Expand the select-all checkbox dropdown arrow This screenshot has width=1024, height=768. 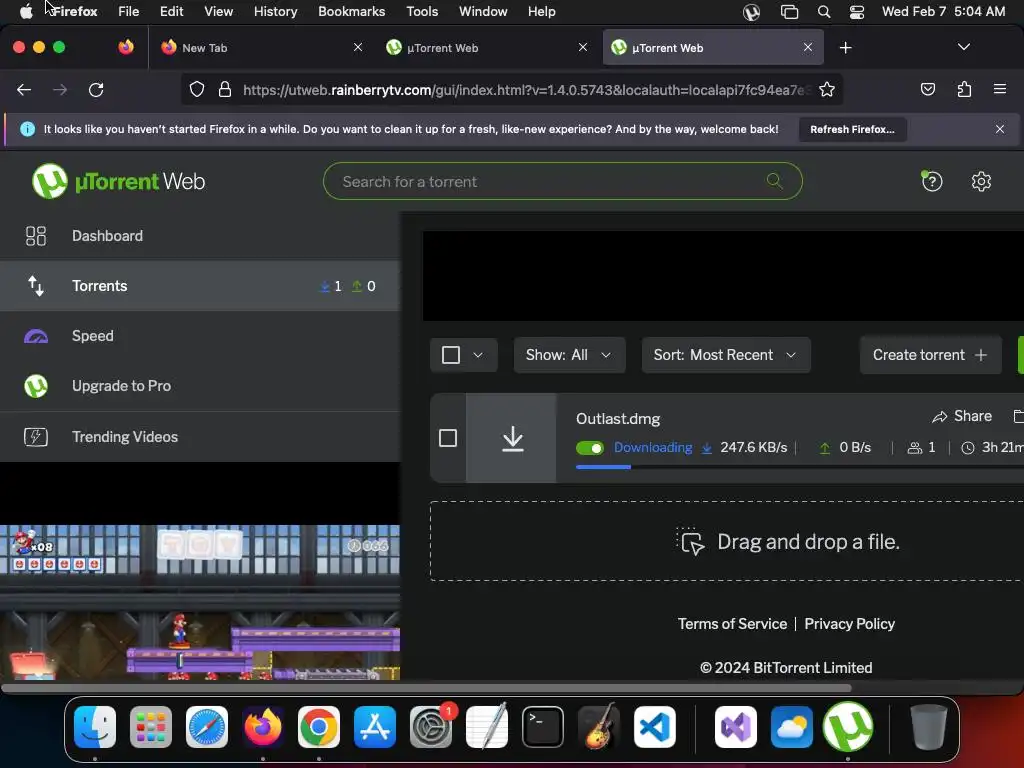(478, 355)
